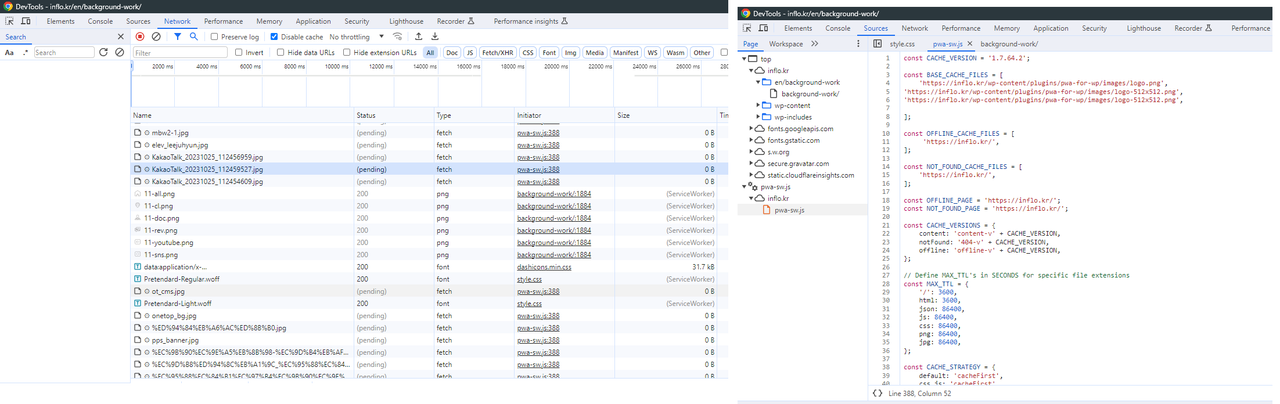
Task: Click the export HAR download arrow icon
Action: click(435, 37)
